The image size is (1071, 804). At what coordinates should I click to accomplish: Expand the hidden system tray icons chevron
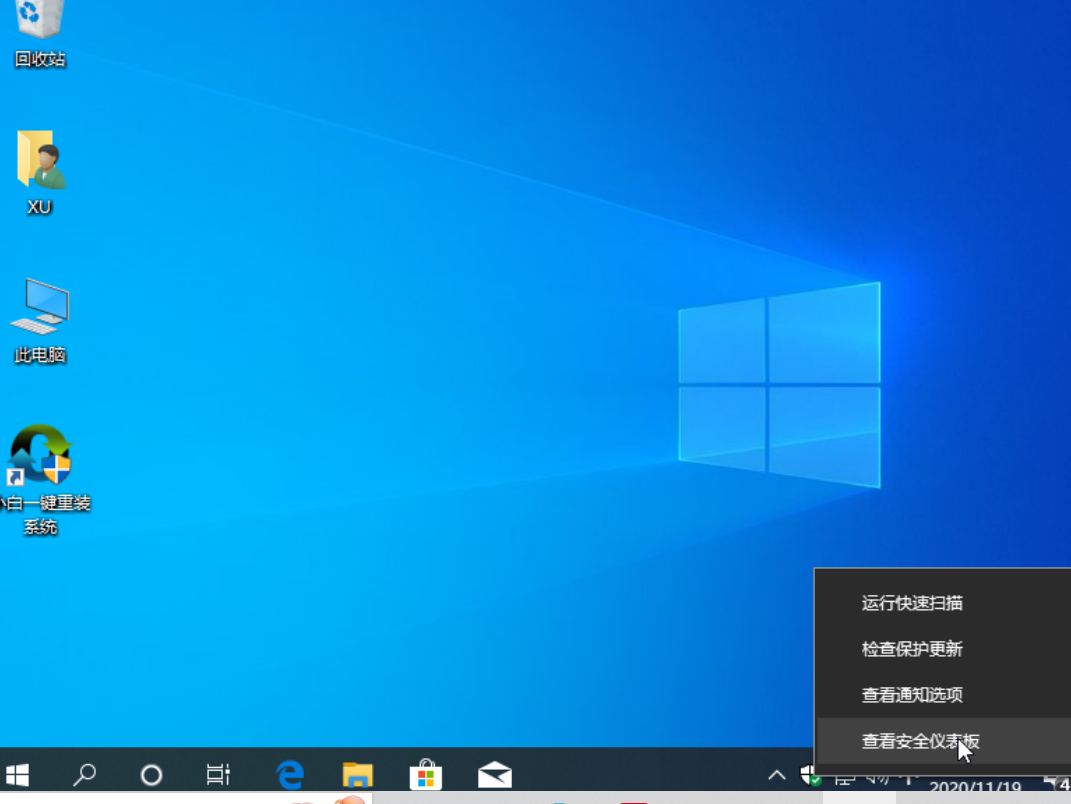(x=776, y=774)
